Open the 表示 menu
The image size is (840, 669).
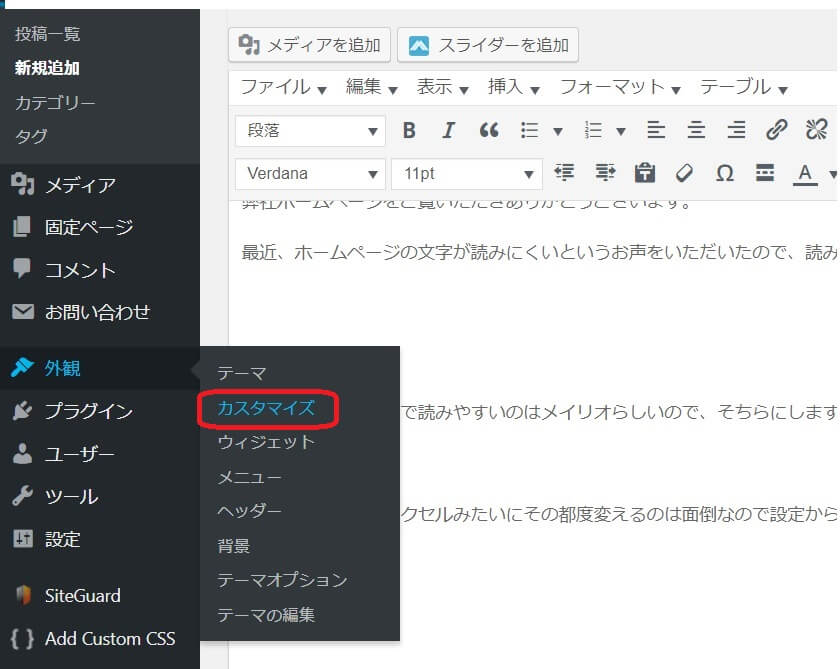(x=442, y=87)
